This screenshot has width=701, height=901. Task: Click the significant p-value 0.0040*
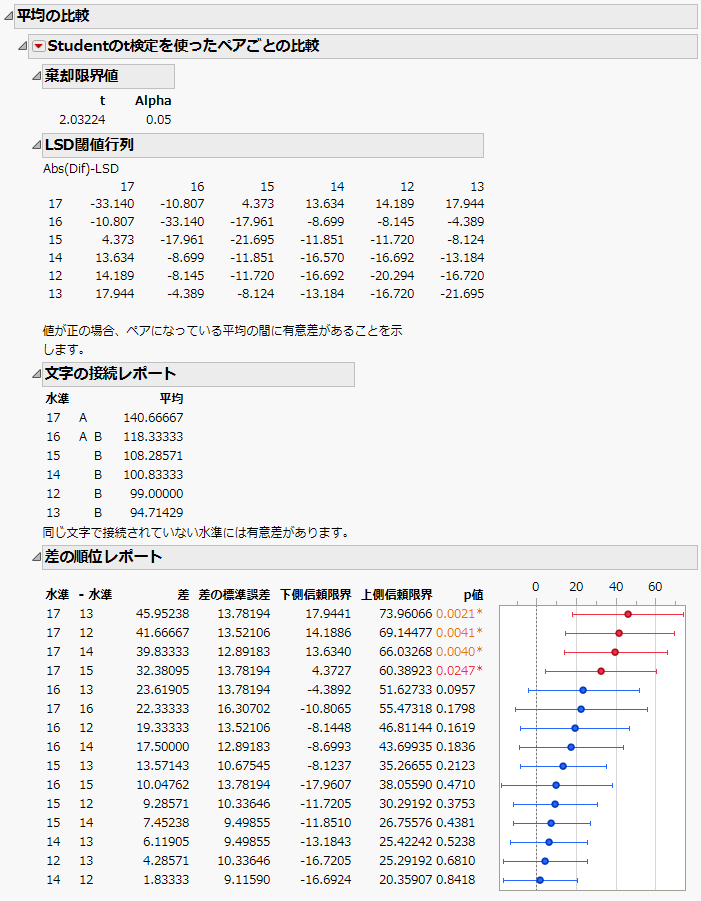pos(459,652)
